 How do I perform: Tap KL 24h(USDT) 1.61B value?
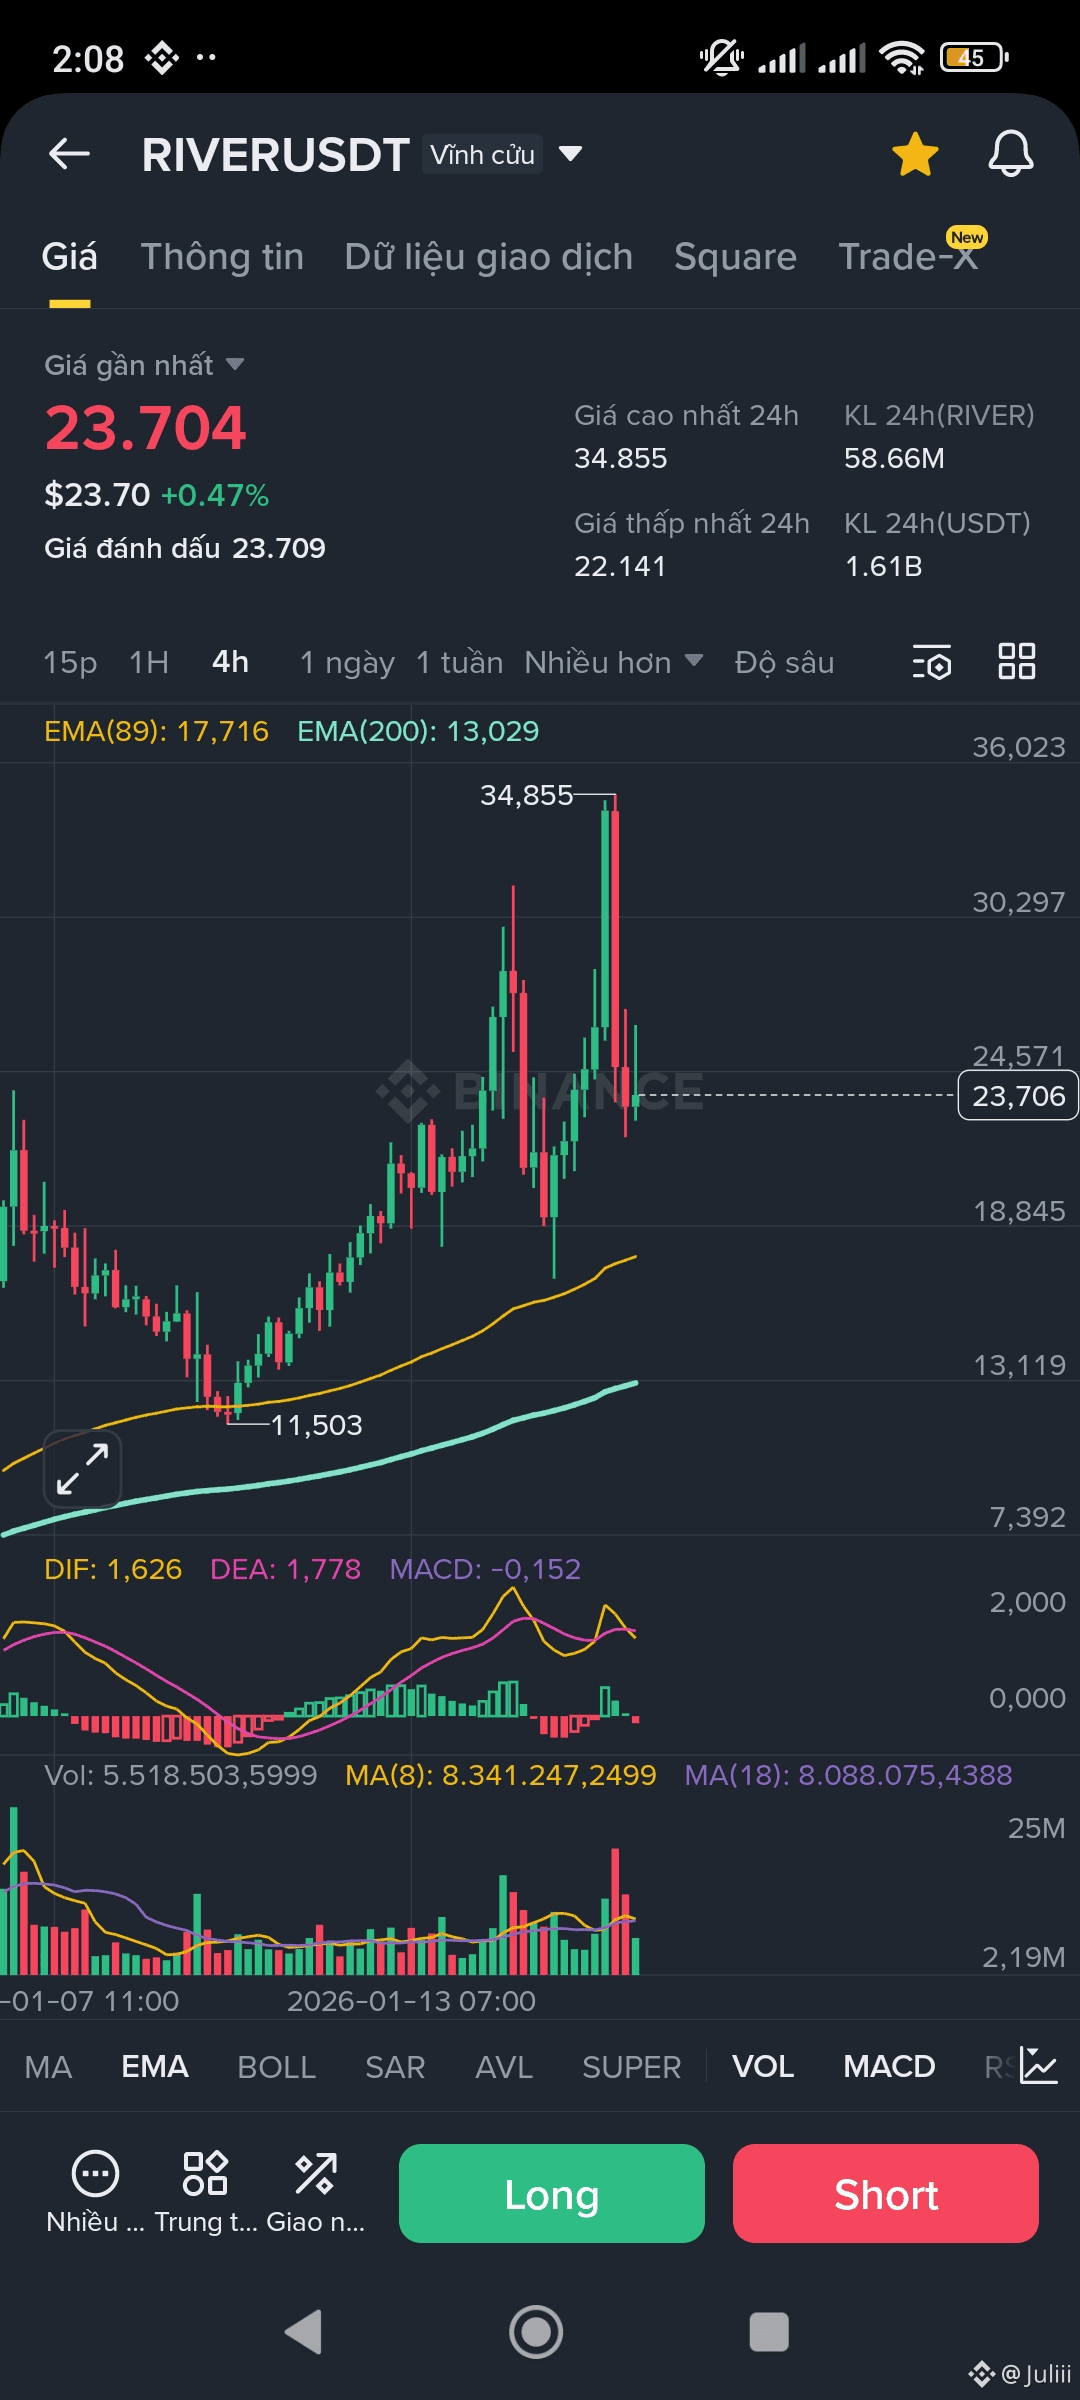pyautogui.click(x=883, y=566)
